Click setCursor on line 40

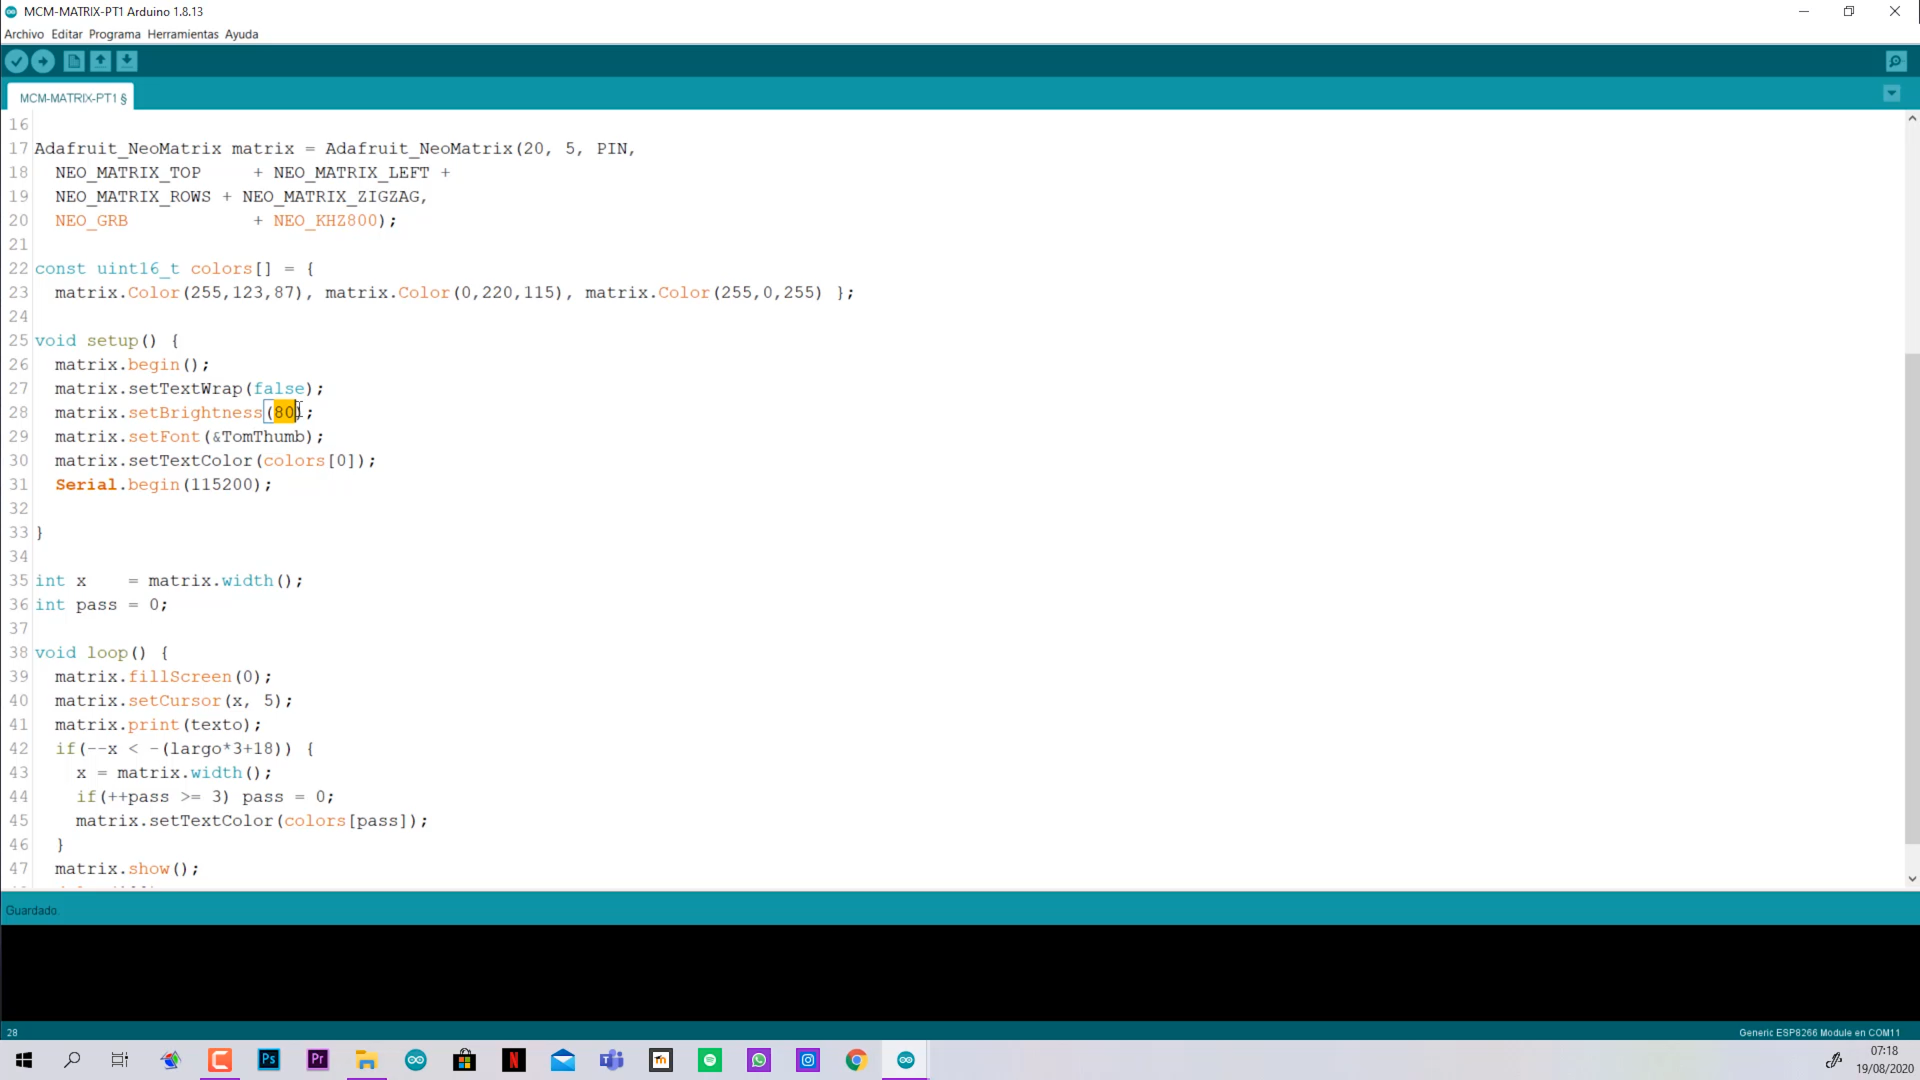click(175, 701)
